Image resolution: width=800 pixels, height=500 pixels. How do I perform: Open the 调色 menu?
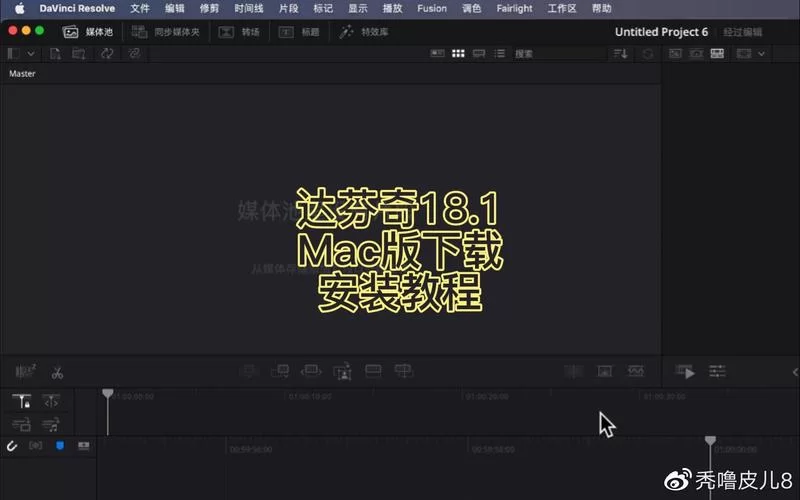[x=471, y=8]
